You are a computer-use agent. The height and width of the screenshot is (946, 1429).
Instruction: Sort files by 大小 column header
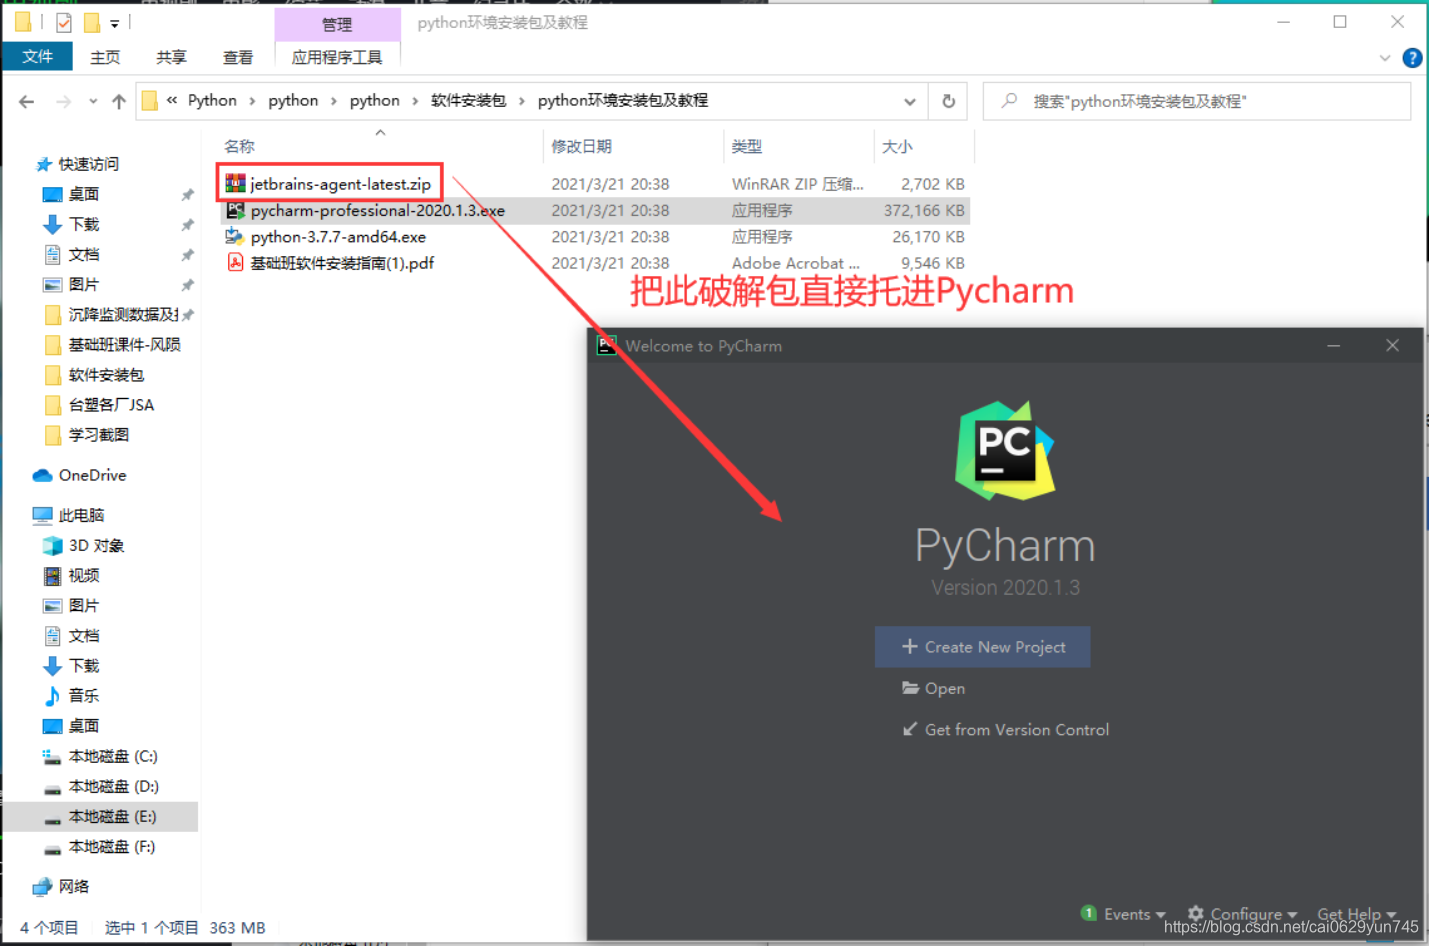pyautogui.click(x=897, y=146)
